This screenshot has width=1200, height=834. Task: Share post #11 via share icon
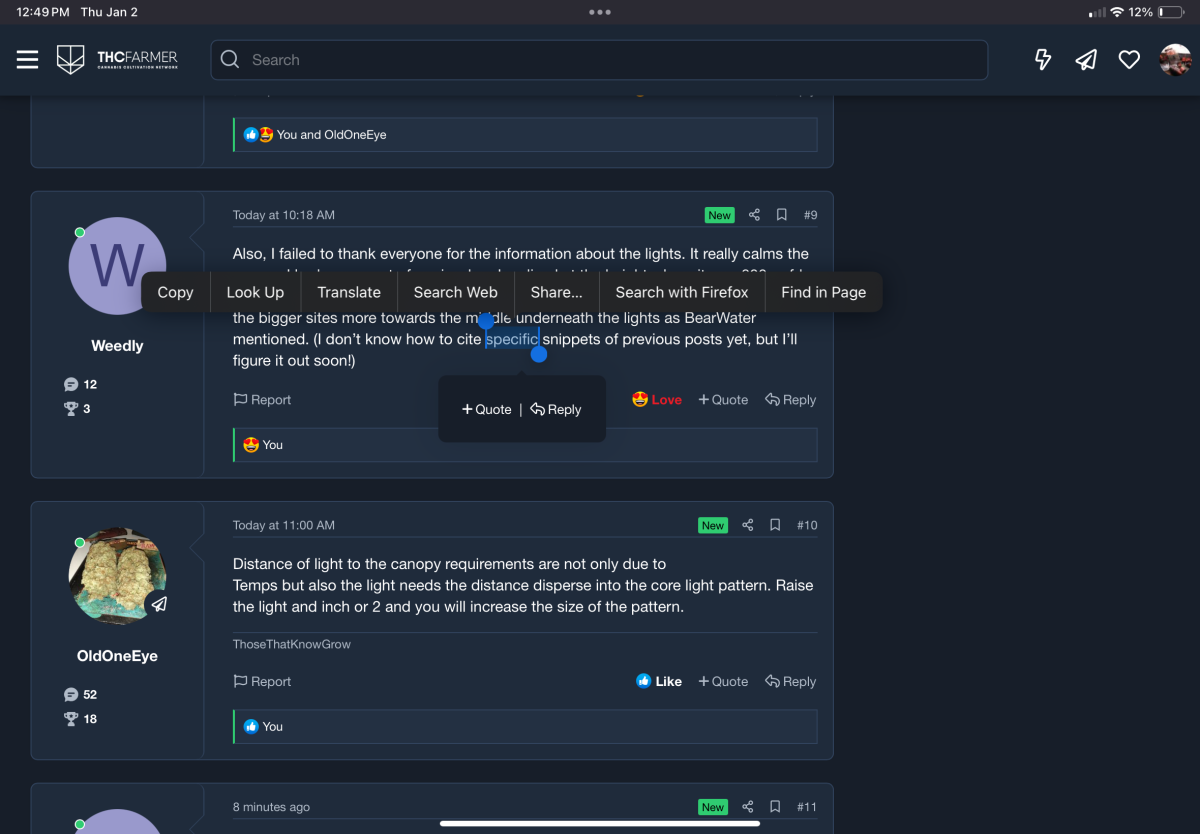(x=748, y=807)
